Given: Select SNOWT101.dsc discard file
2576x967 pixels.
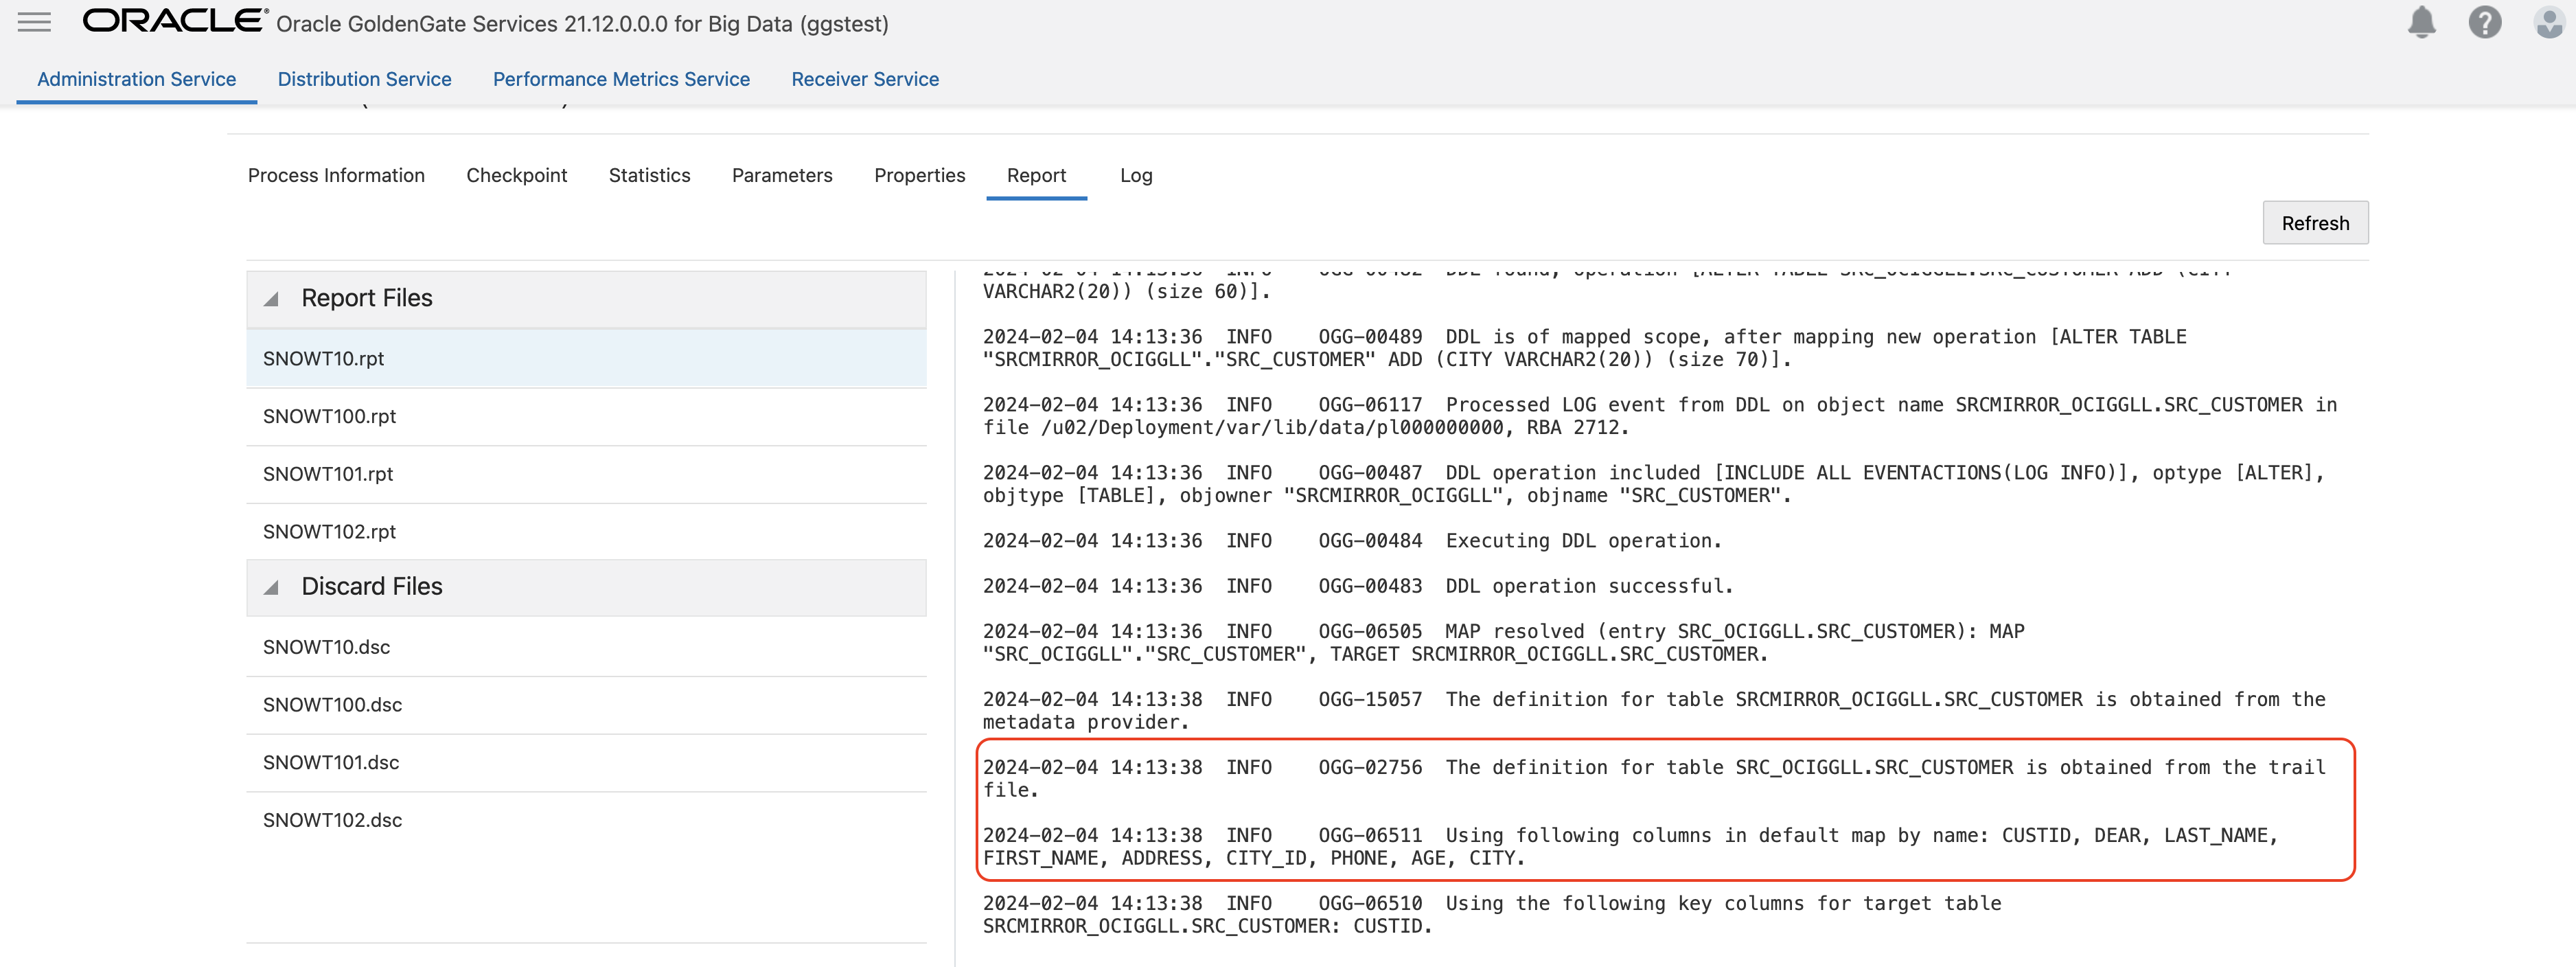Looking at the screenshot, I should click(x=330, y=762).
